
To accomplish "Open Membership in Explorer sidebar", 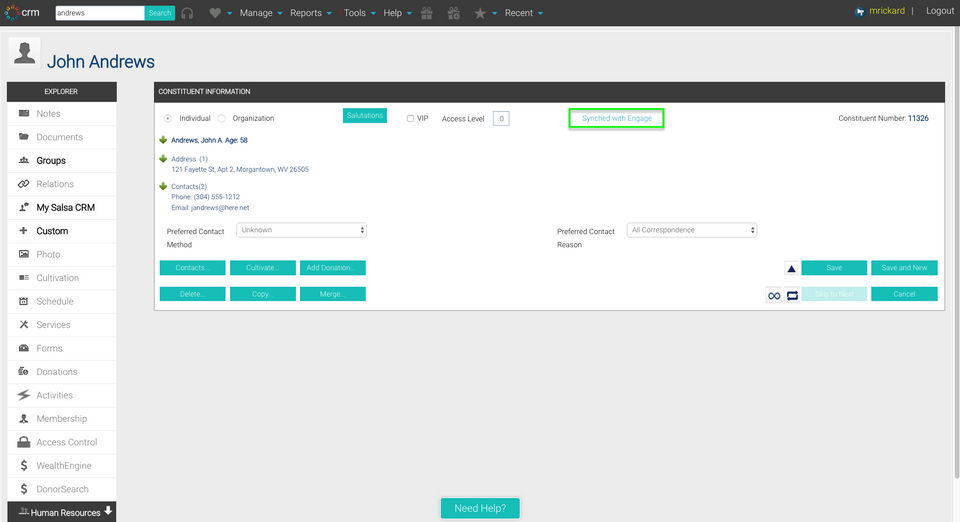I will pos(62,419).
